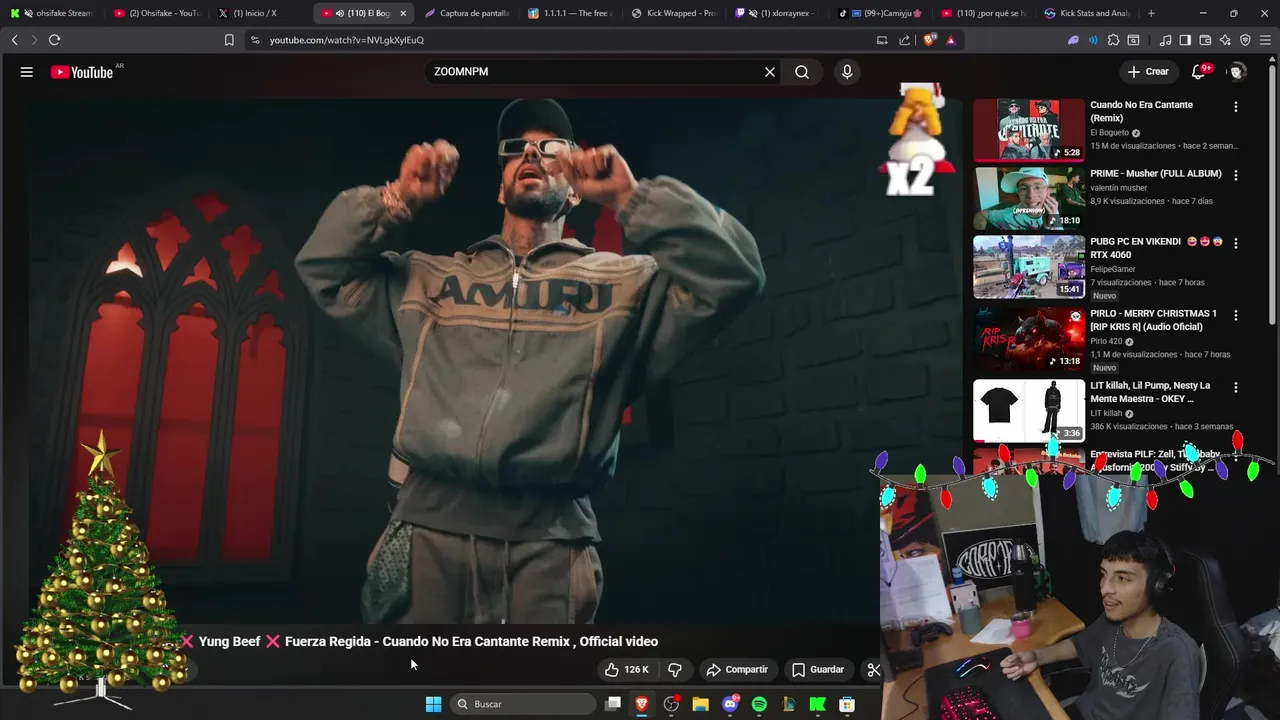
Task: Open the YouTube notifications bell
Action: point(1199,72)
